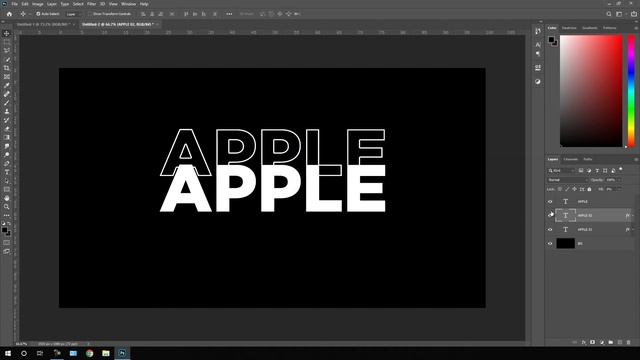Open the Windows Start button
This screenshot has height=360, width=640.
[8, 353]
